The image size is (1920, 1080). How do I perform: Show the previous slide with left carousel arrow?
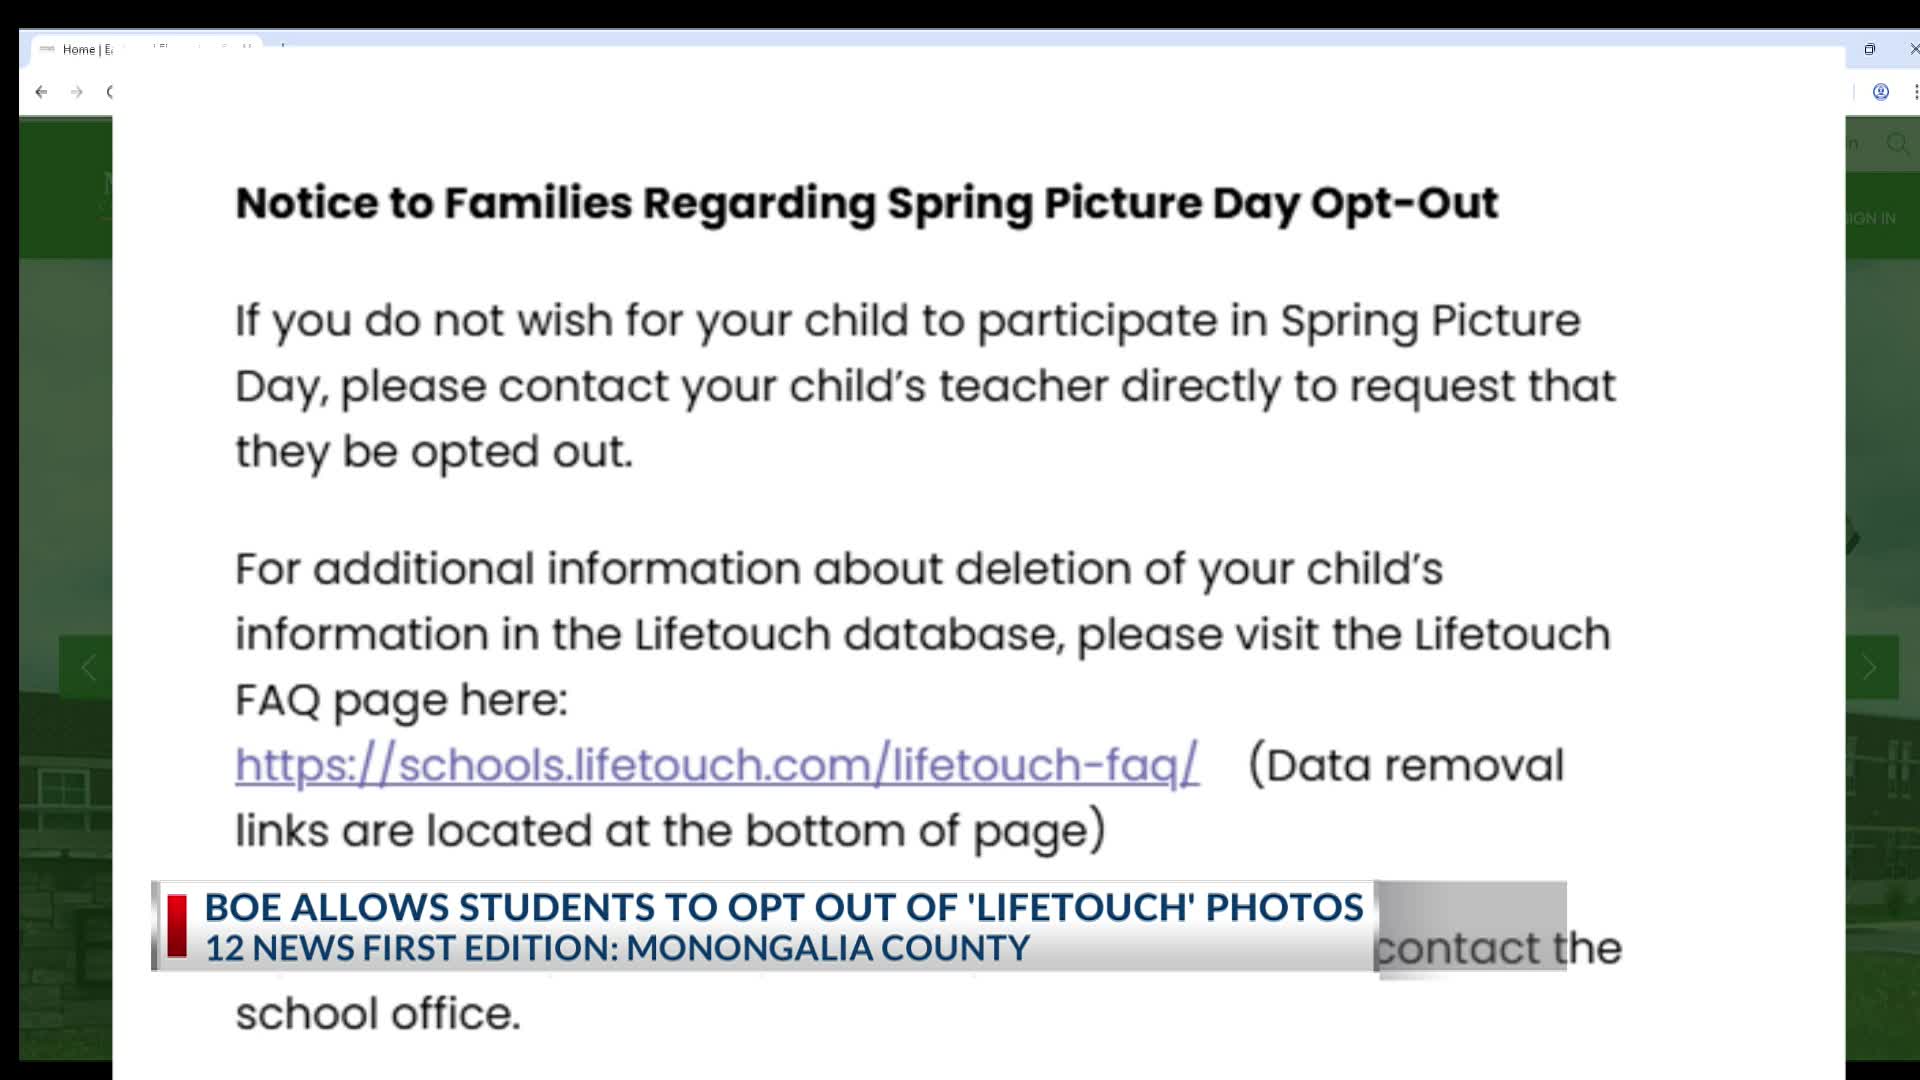87,667
